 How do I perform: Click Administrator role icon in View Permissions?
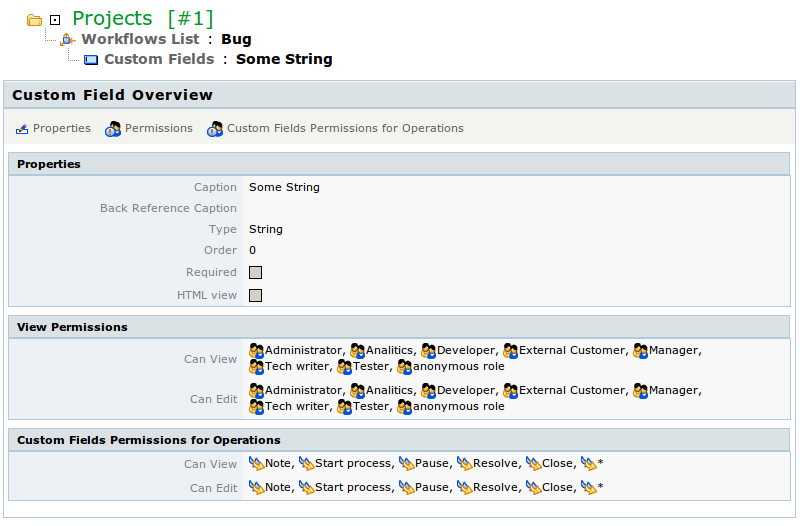pos(256,350)
